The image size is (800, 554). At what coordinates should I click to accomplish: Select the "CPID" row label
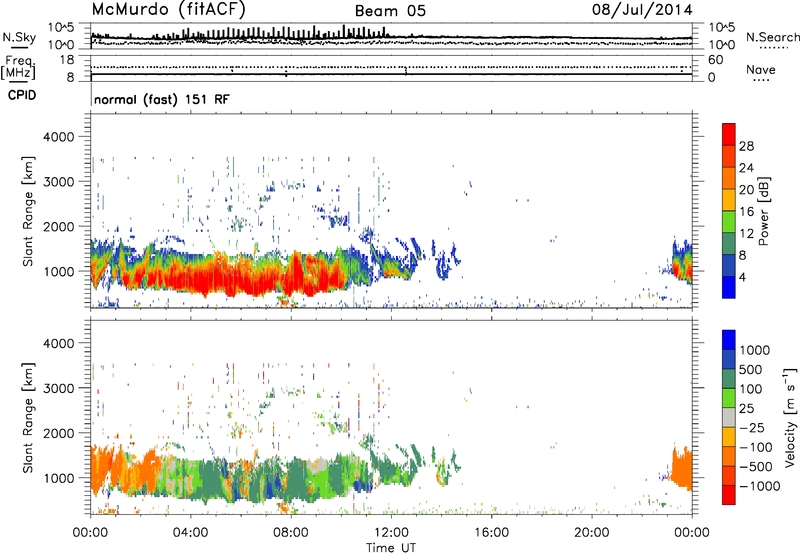(22, 95)
